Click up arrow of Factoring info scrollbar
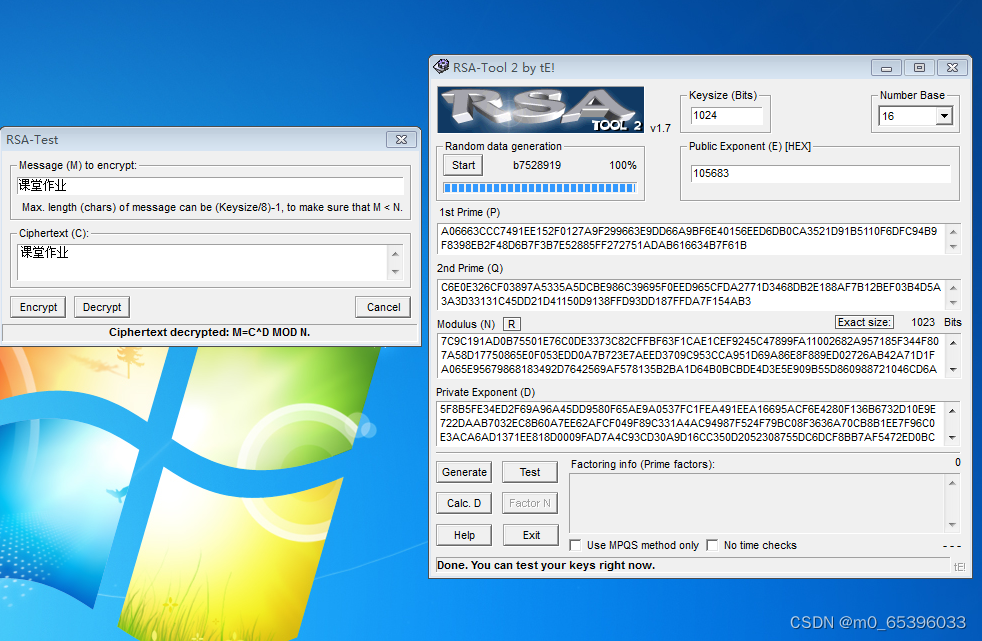Viewport: 982px width, 641px height. click(x=953, y=483)
